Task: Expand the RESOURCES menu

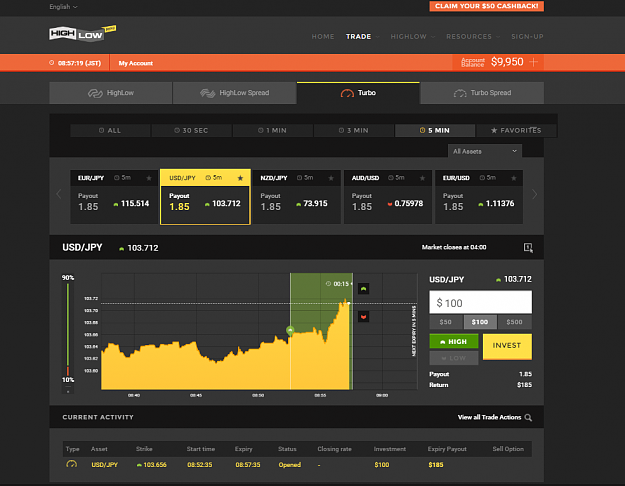Action: [473, 37]
